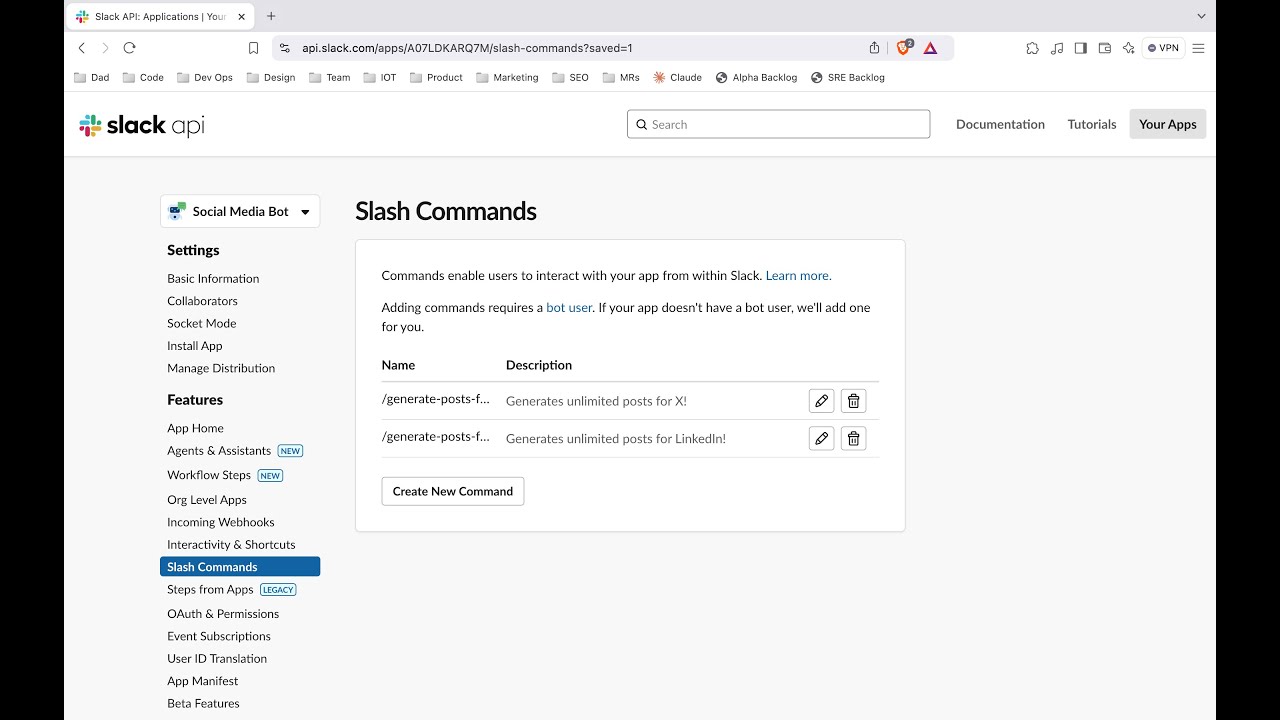
Task: Open User ID Translation feature
Action: pos(217,658)
